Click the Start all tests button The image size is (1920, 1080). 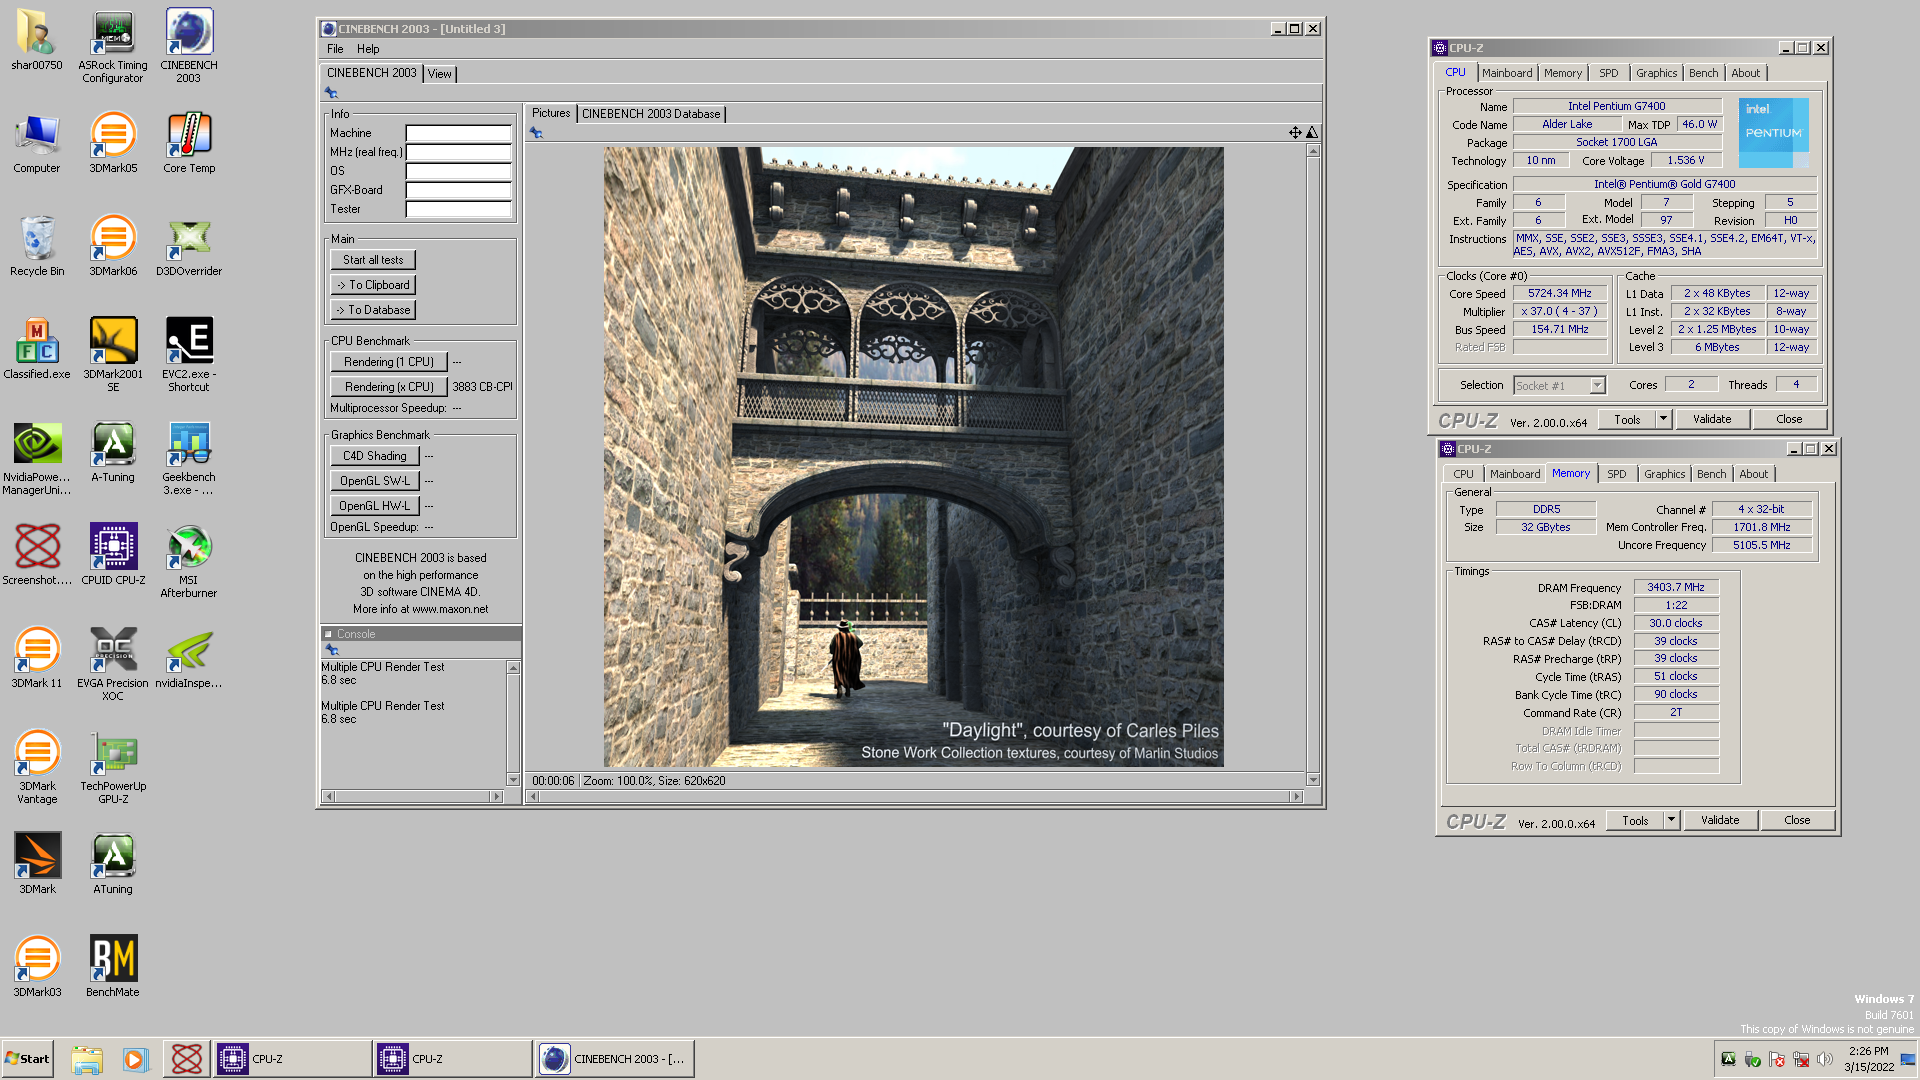[x=373, y=260]
